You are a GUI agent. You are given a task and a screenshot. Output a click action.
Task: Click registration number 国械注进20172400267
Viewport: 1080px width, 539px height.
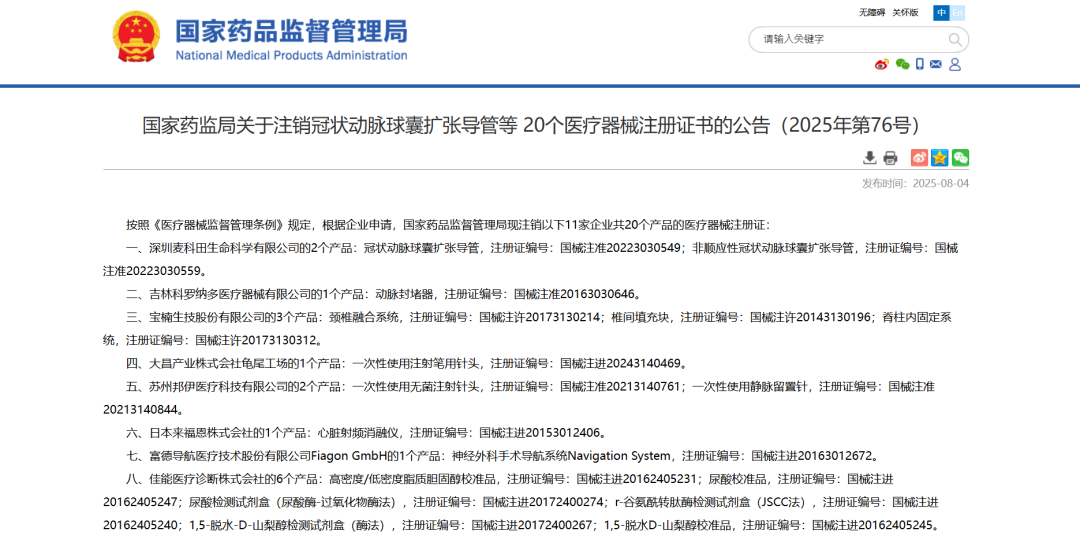click(532, 525)
